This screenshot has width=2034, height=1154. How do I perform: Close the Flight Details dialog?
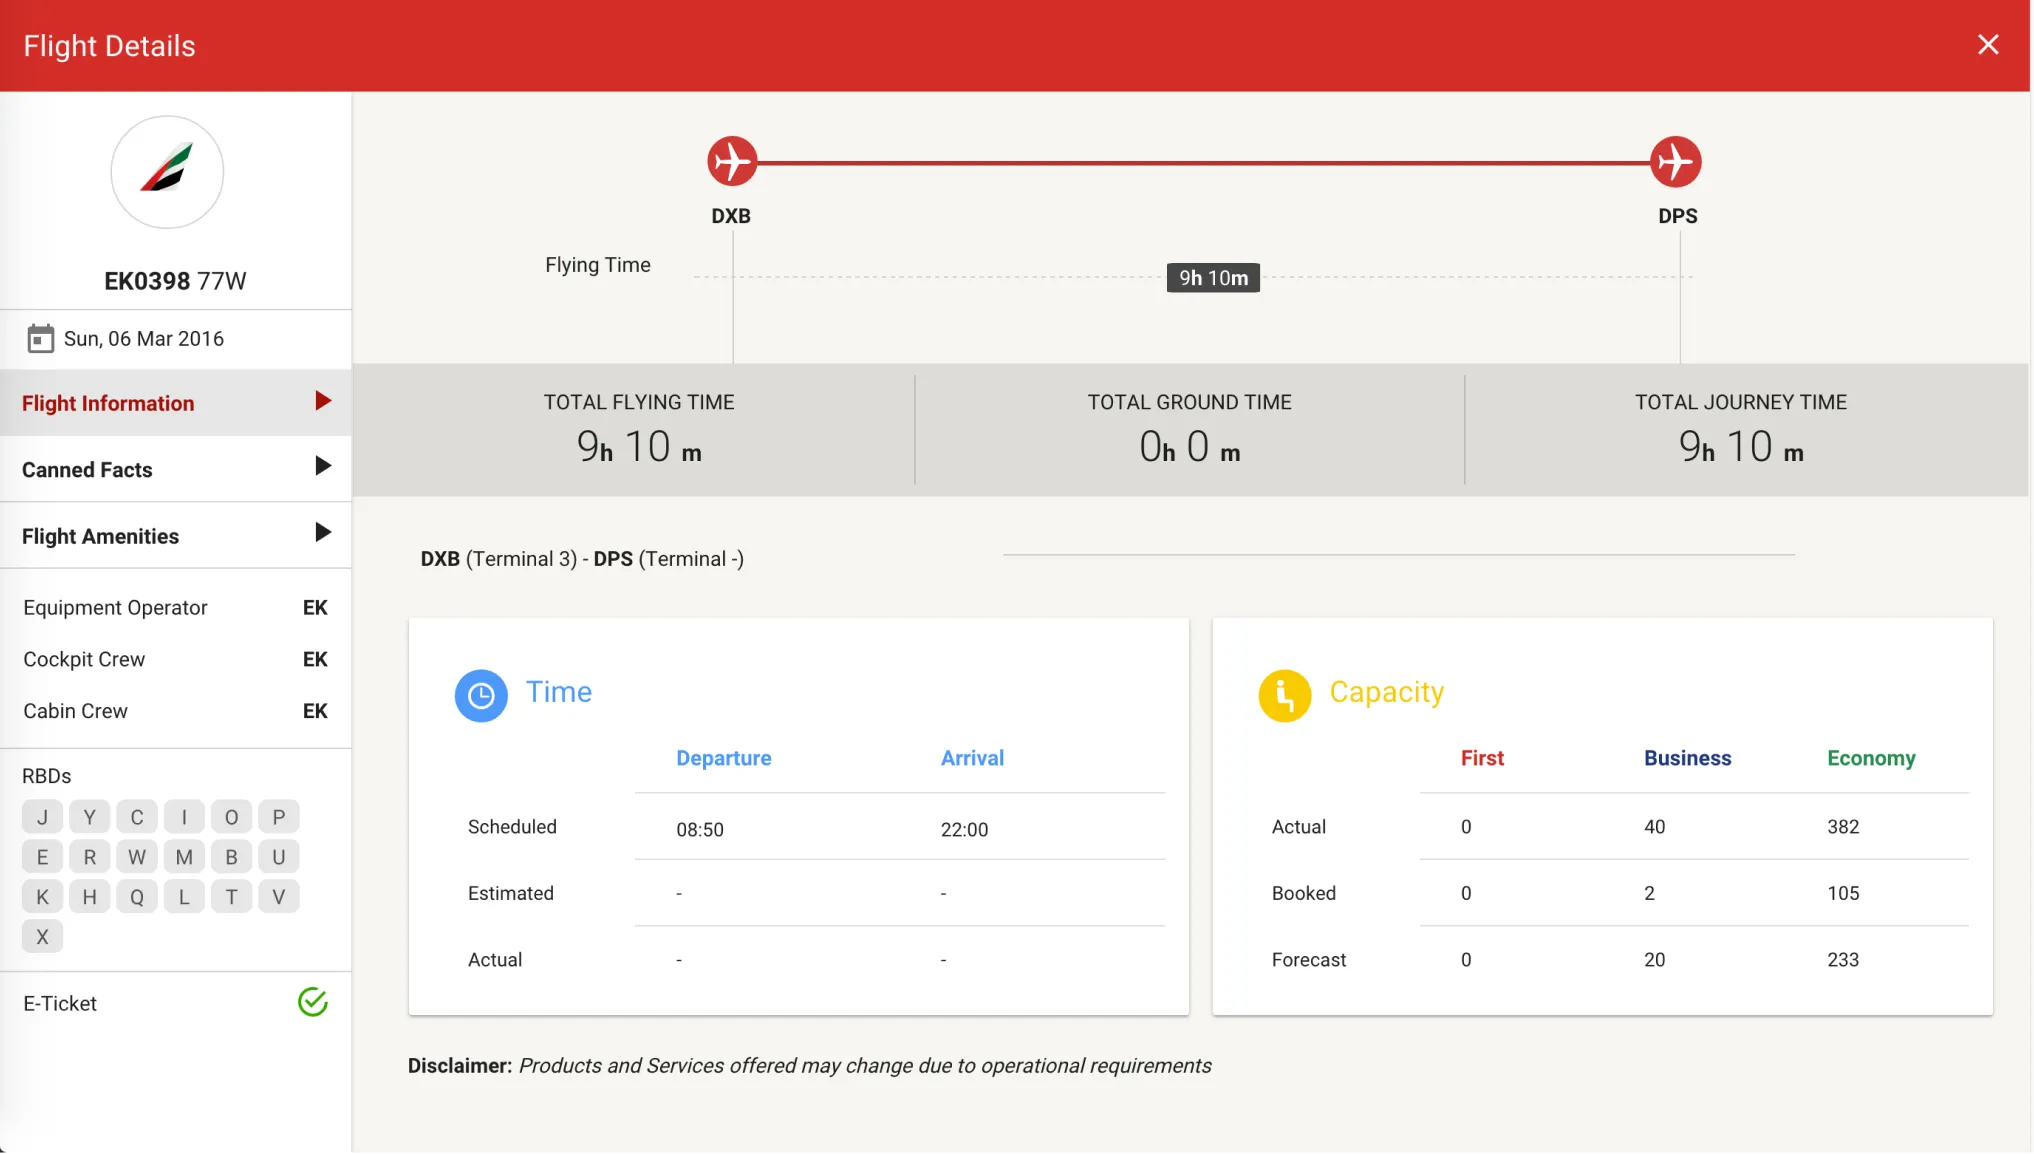click(x=1988, y=45)
